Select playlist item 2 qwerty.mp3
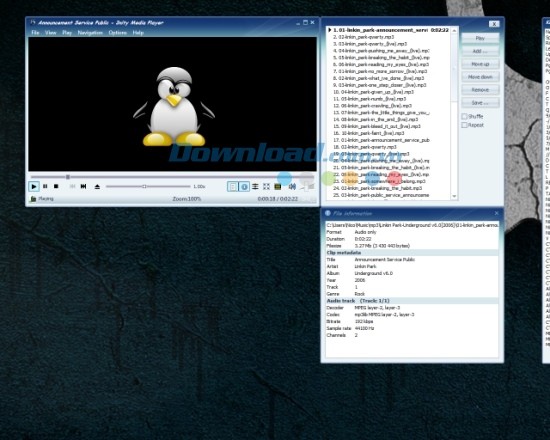This screenshot has width=550, height=440. click(x=388, y=37)
